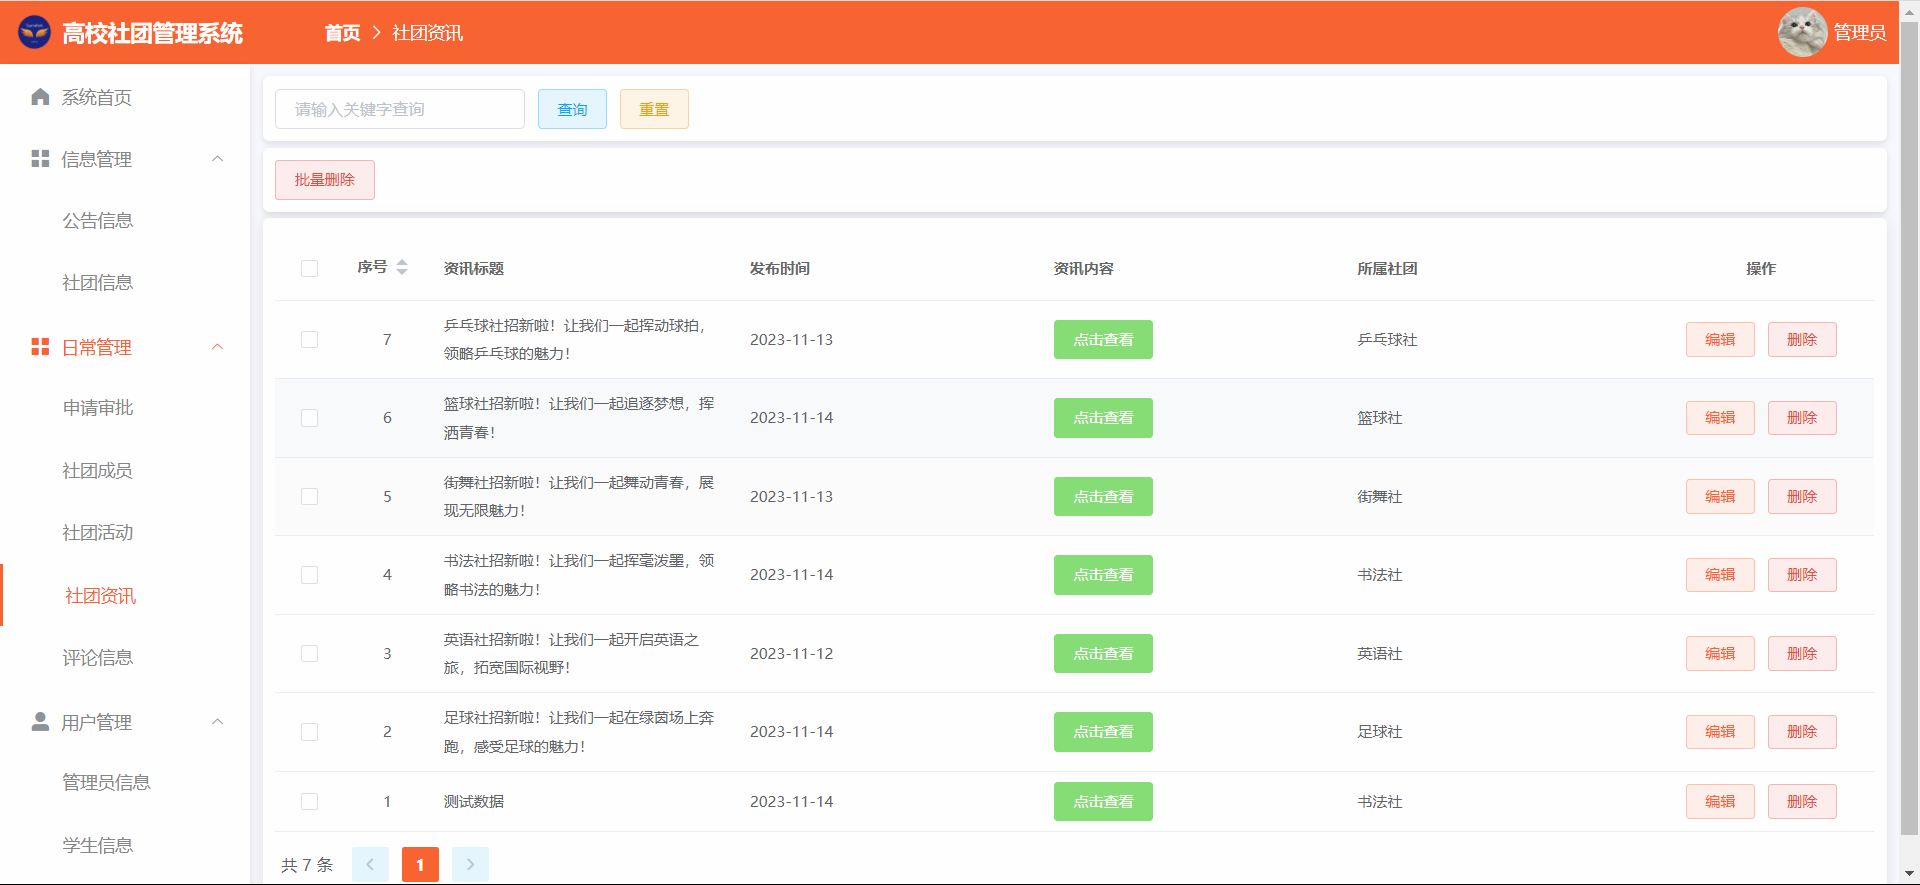Click the user icon beside 用户管理

(40, 722)
